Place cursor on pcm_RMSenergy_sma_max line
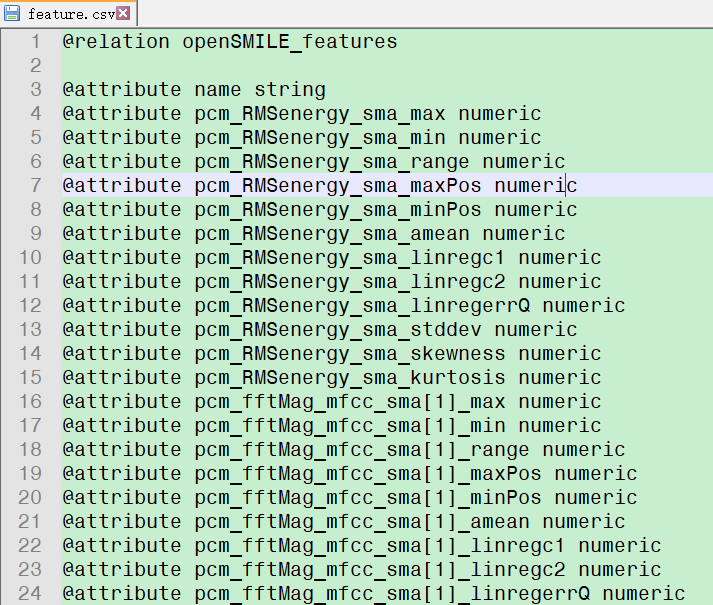The width and height of the screenshot is (713, 605). (301, 114)
